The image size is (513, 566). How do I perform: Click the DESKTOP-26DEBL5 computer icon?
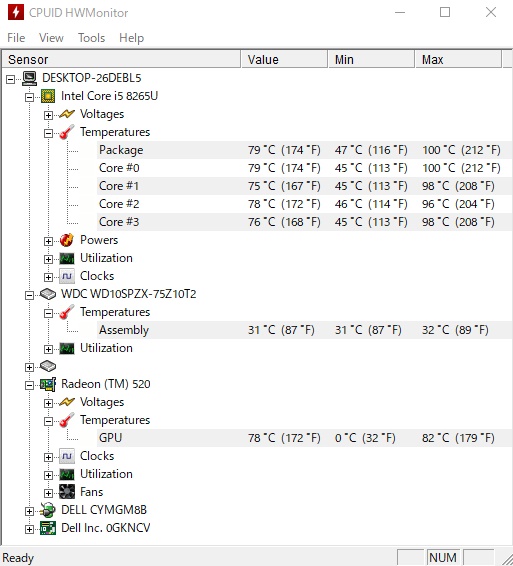[29, 78]
